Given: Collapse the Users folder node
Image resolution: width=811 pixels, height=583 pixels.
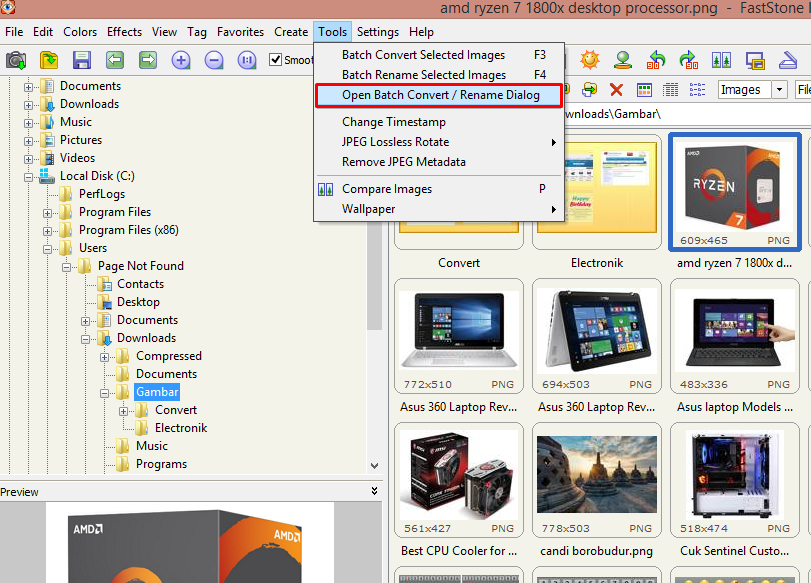Looking at the screenshot, I should (48, 249).
